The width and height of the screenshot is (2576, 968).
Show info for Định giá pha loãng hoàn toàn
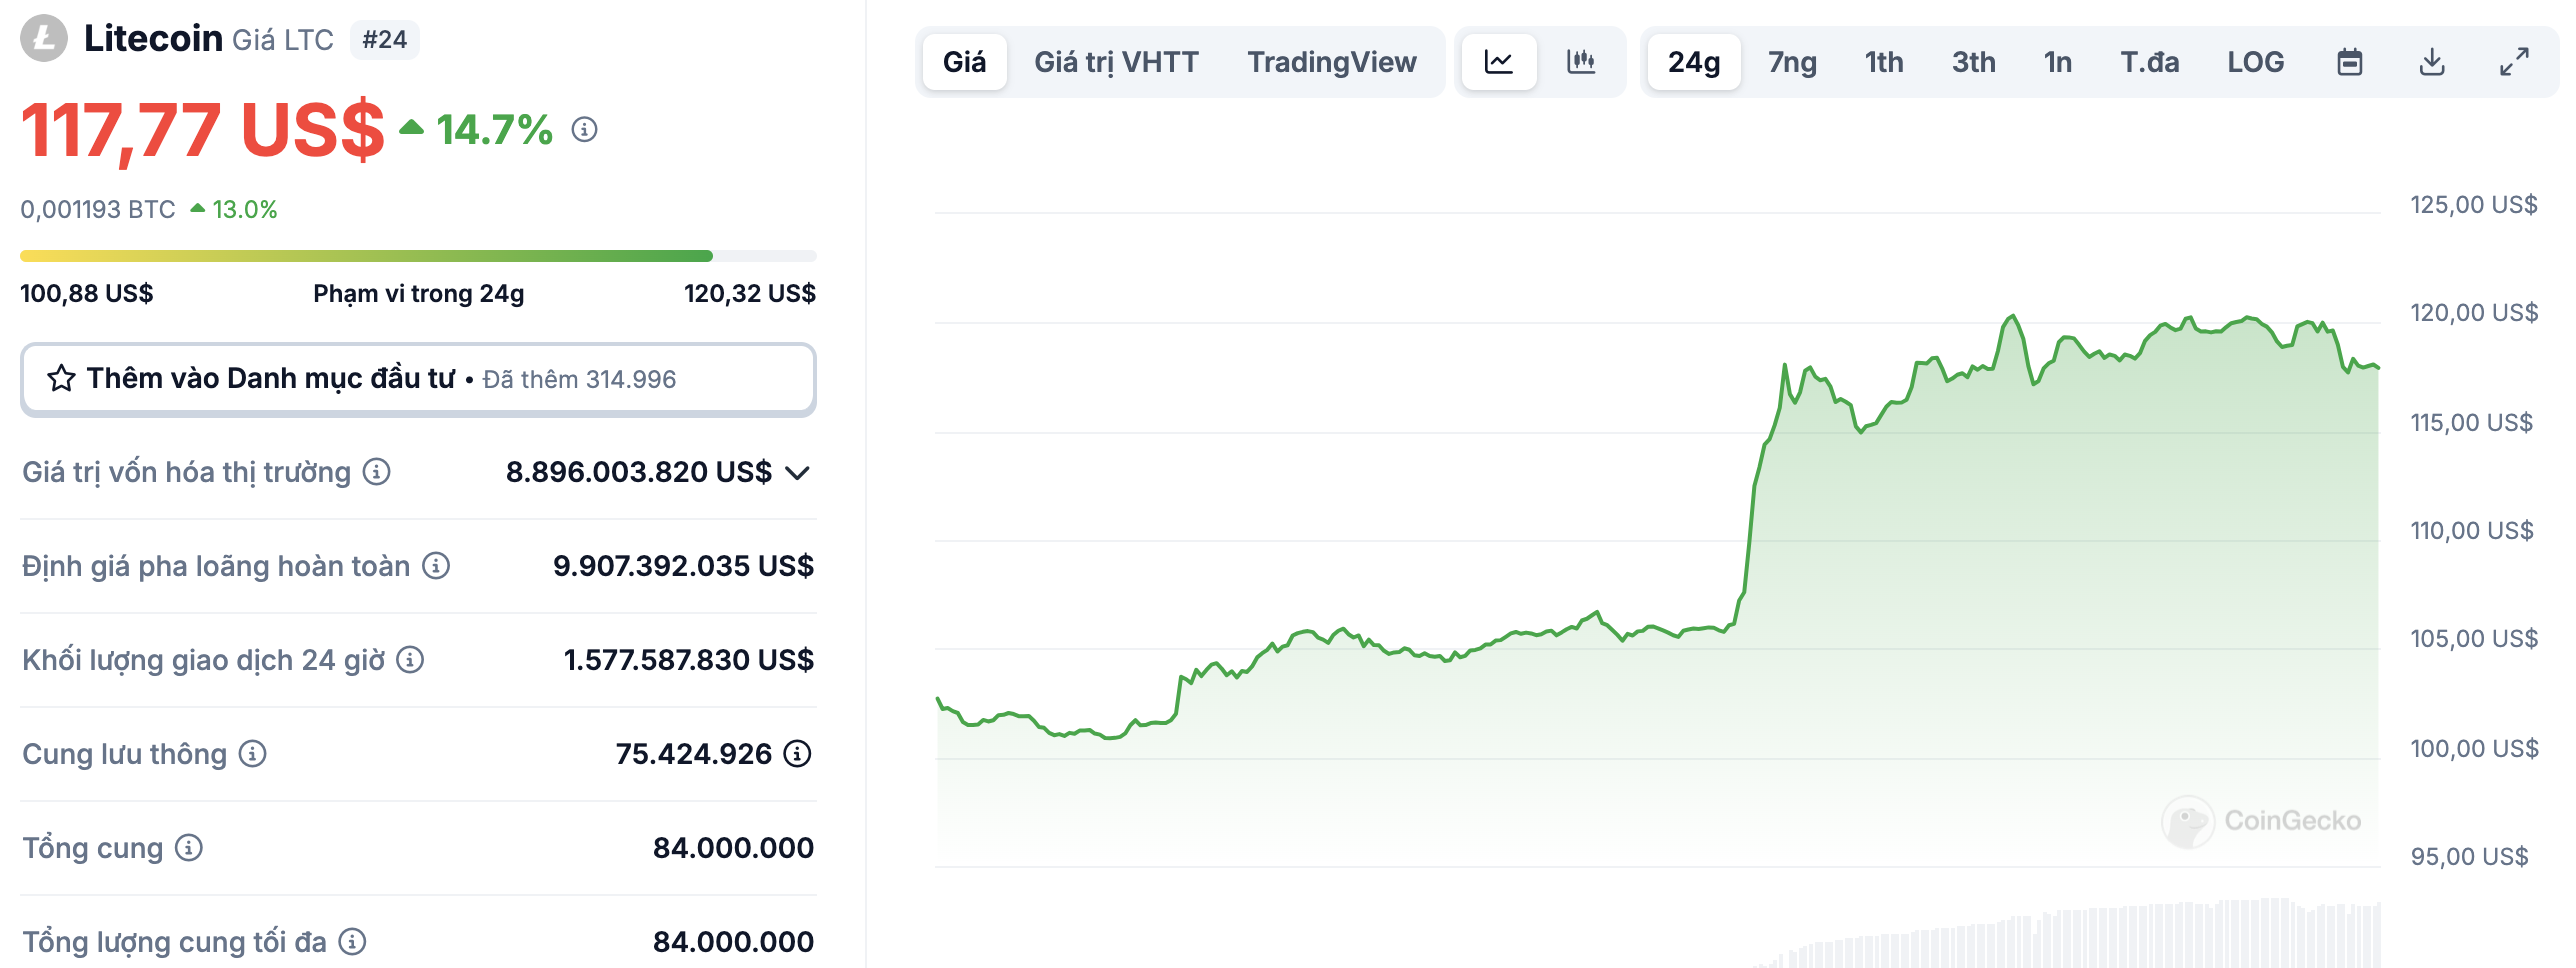[436, 566]
